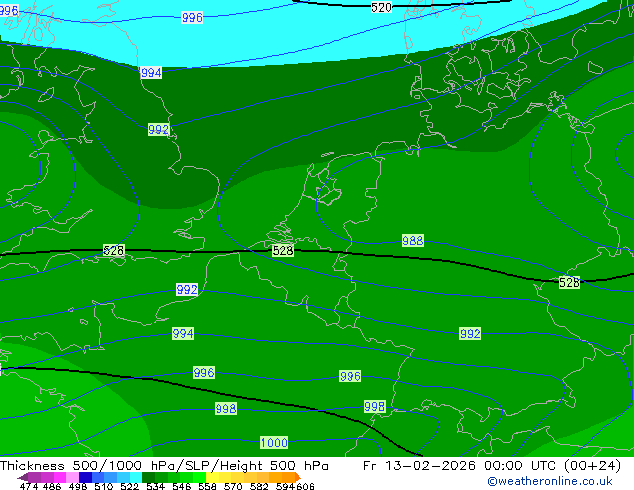Click the 1000 isobar label

click(274, 442)
